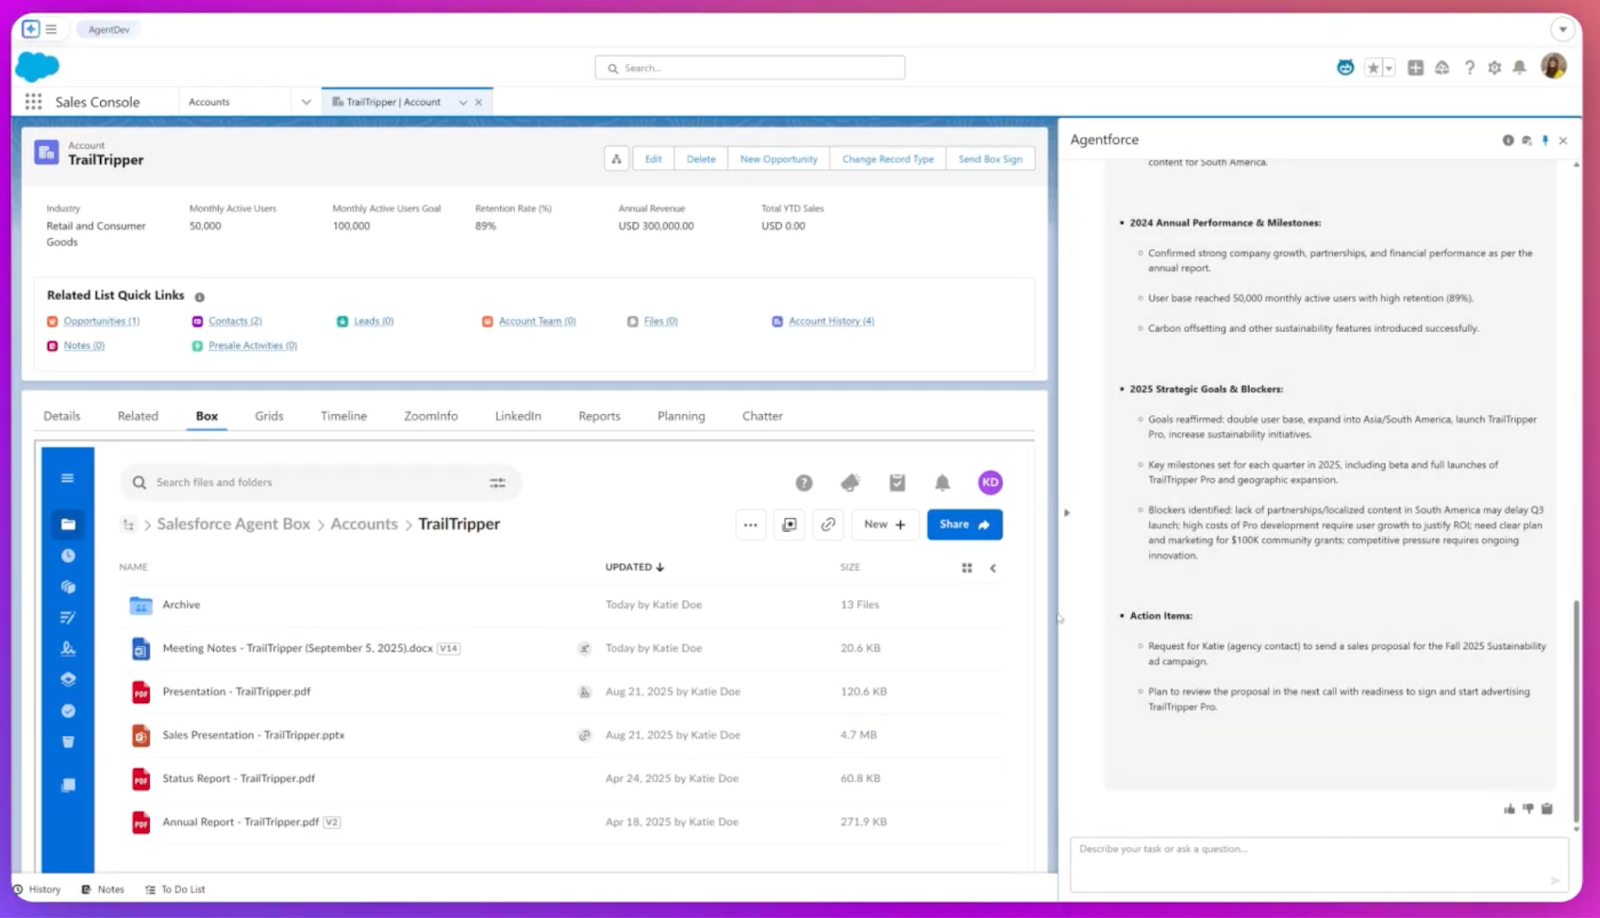Click the Box sign-request sidebar icon
Image resolution: width=1600 pixels, height=918 pixels.
pyautogui.click(x=68, y=648)
